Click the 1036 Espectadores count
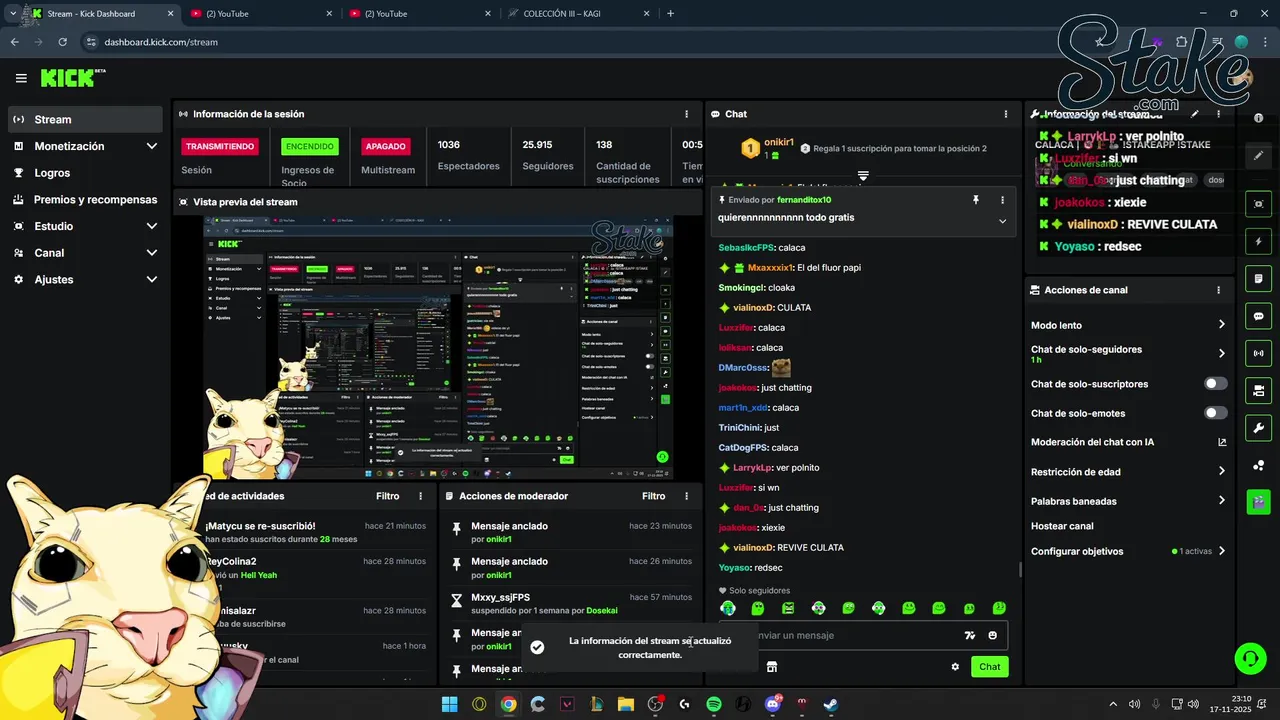The width and height of the screenshot is (1280, 720). pyautogui.click(x=449, y=145)
